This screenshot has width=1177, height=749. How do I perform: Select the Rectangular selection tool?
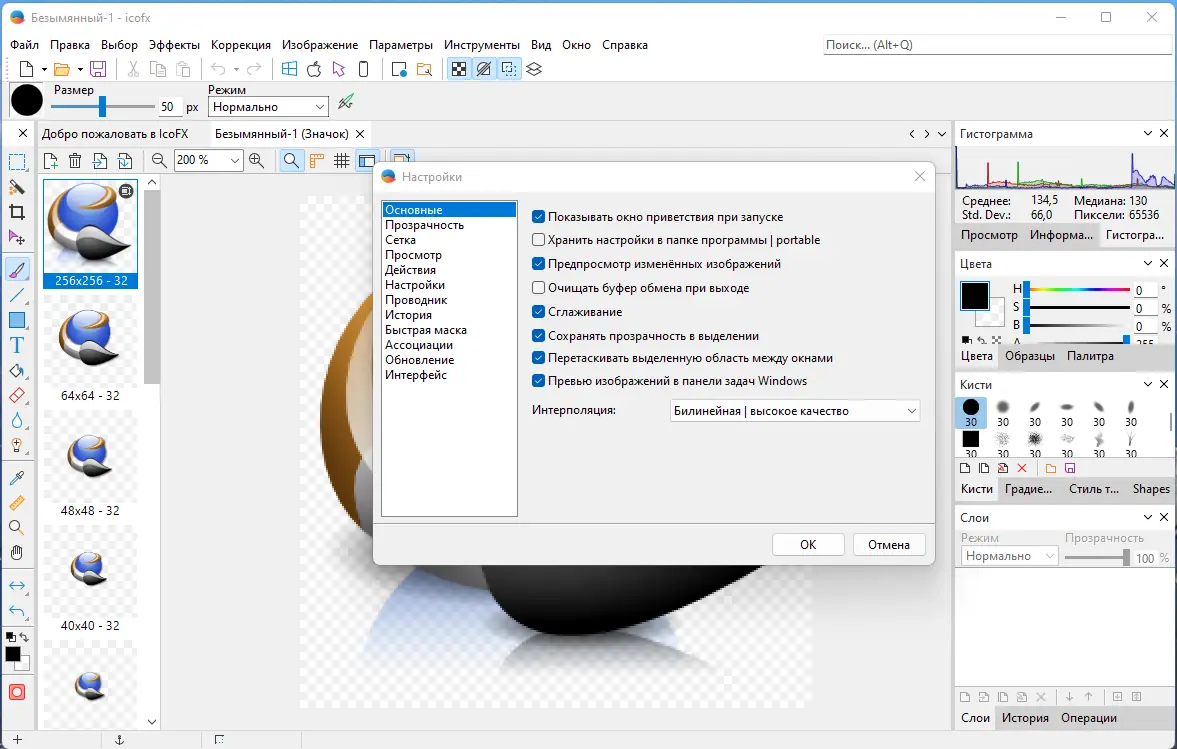[17, 162]
